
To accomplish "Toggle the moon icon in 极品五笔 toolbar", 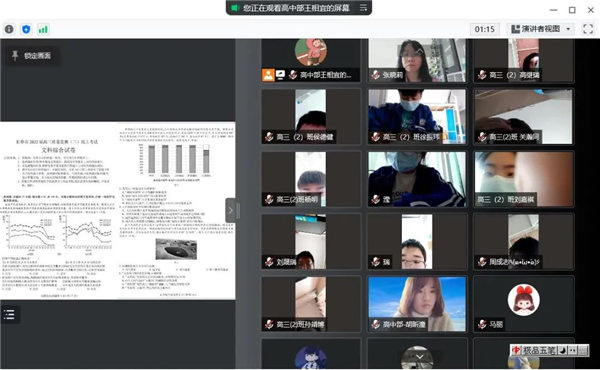I will 562,350.
